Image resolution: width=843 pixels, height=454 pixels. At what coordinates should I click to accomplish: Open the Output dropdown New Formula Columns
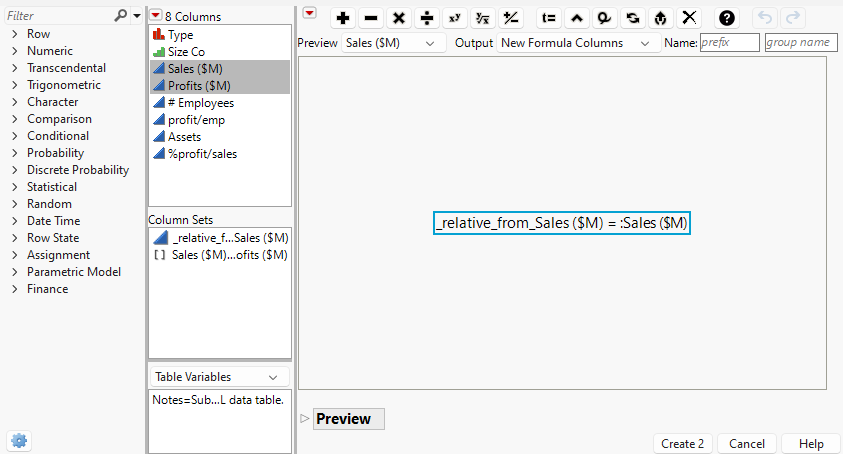tap(578, 43)
